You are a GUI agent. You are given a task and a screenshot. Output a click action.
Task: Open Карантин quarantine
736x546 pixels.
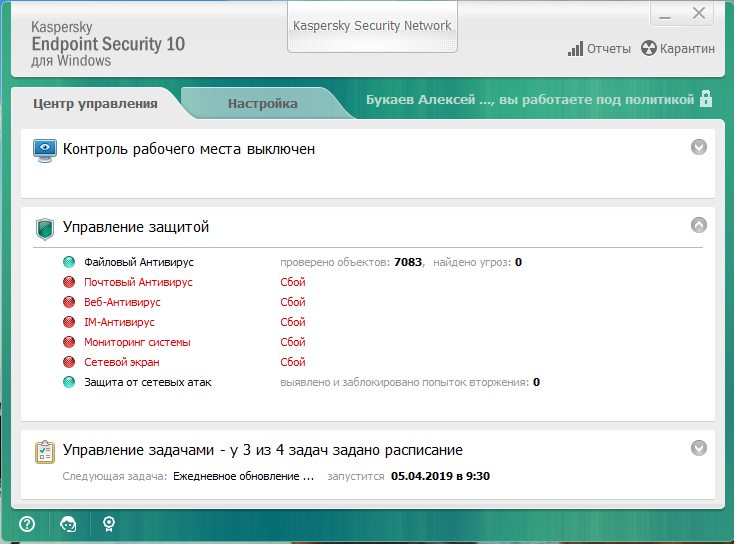tap(678, 48)
